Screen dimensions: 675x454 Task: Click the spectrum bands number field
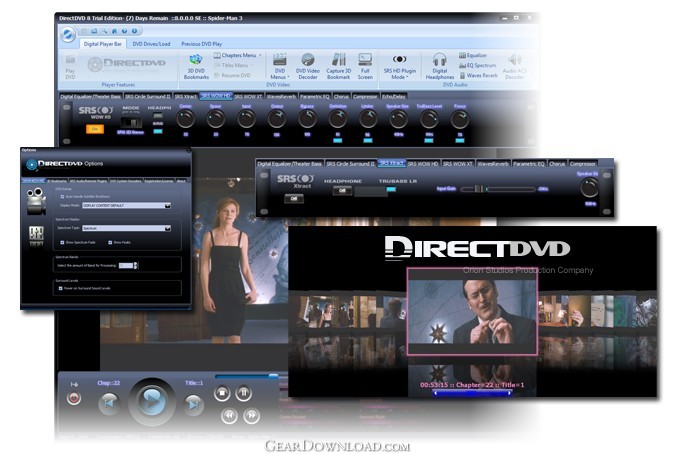(x=126, y=266)
